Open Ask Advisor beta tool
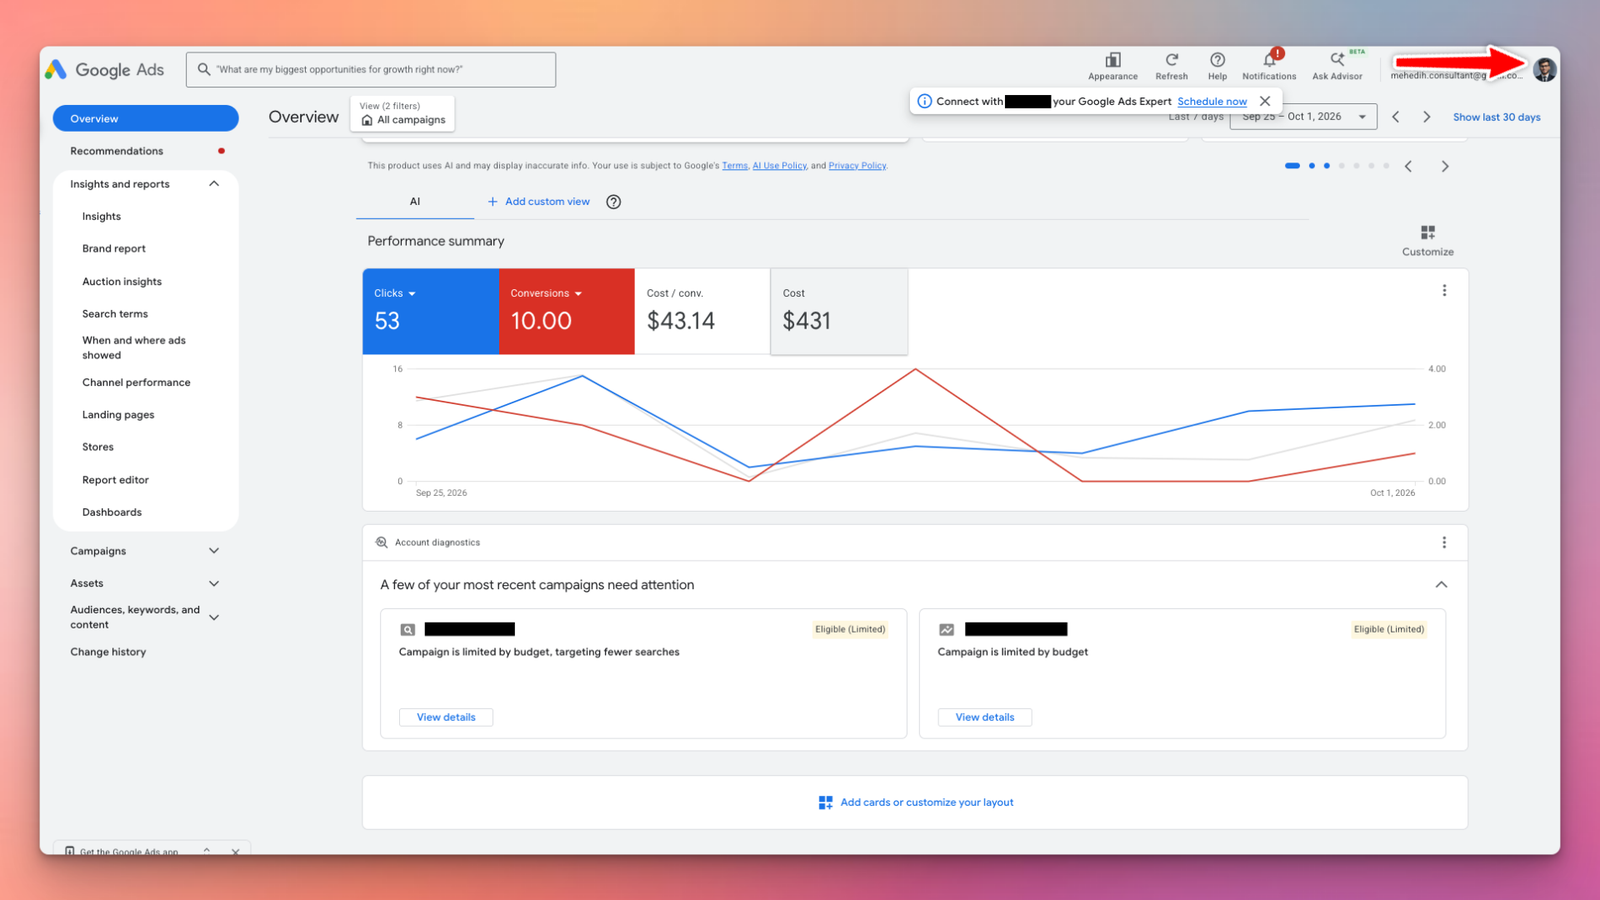 pyautogui.click(x=1337, y=60)
